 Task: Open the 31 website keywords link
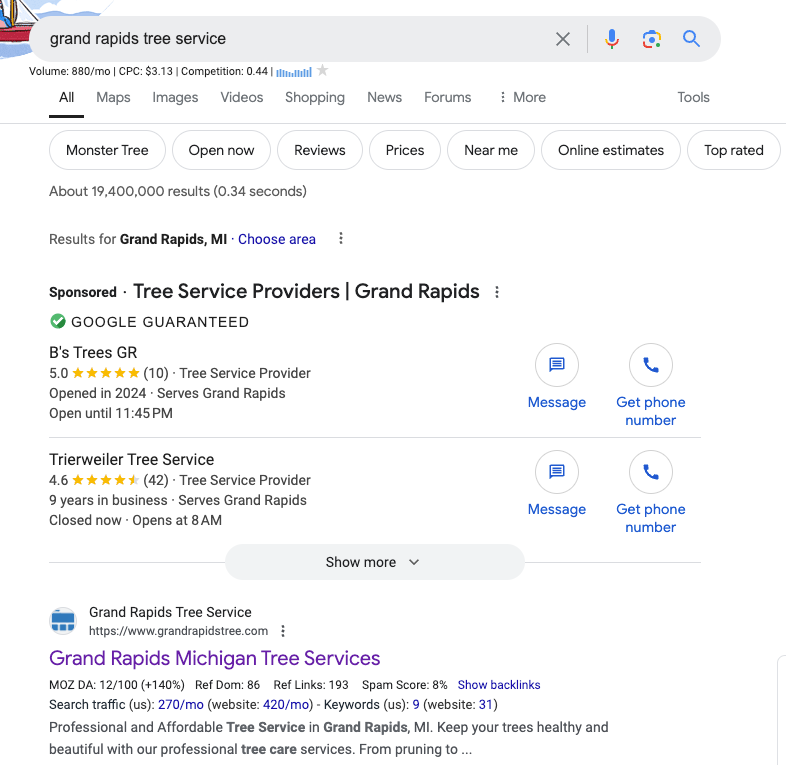(486, 704)
